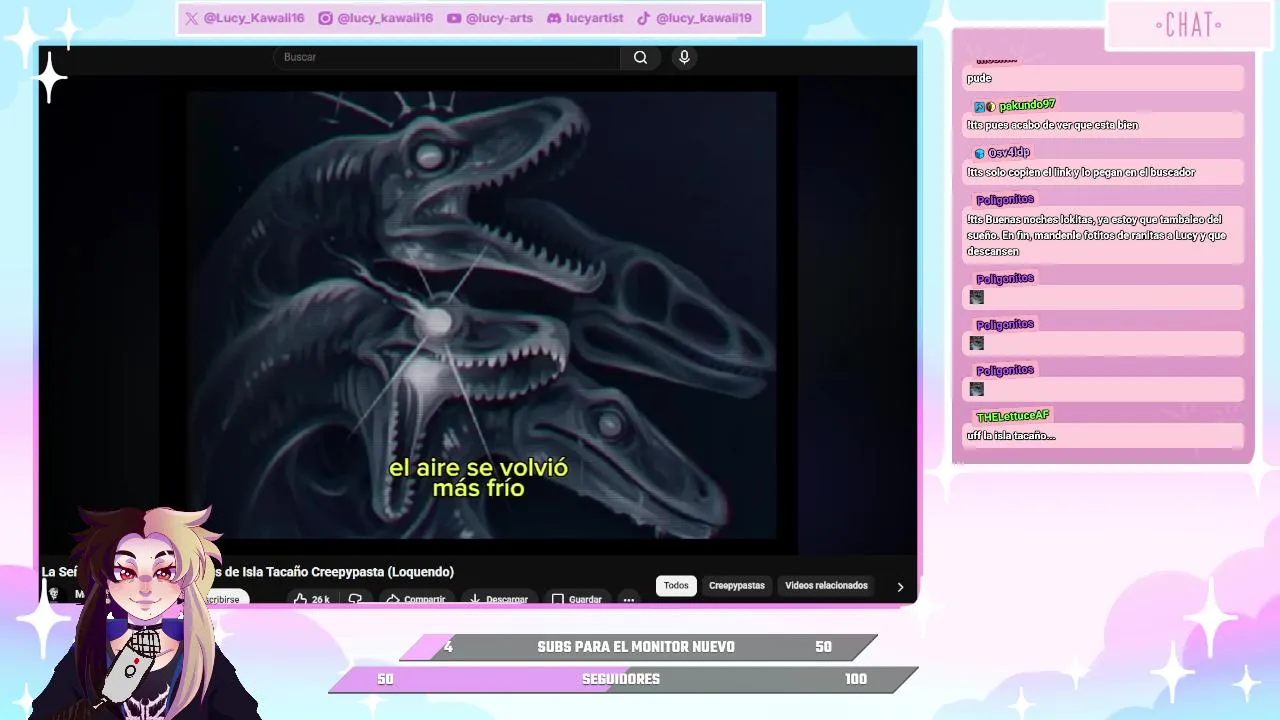
Task: Select the Creepypastas filter chip
Action: (x=737, y=586)
